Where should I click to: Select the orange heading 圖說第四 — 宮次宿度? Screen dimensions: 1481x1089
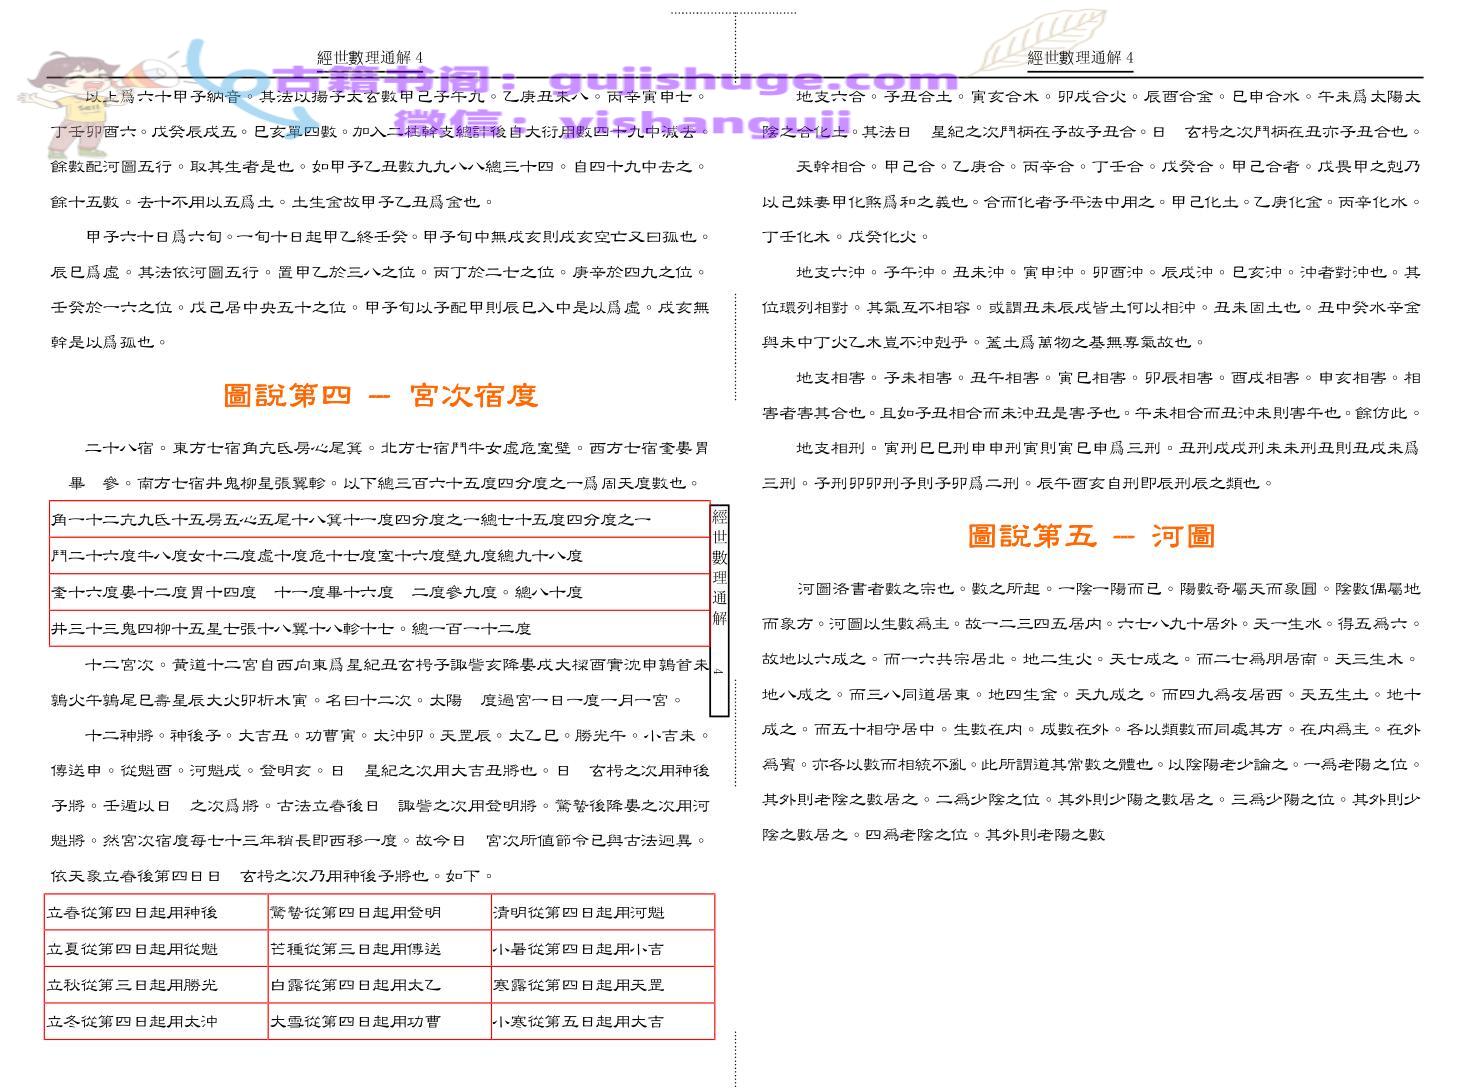point(380,396)
